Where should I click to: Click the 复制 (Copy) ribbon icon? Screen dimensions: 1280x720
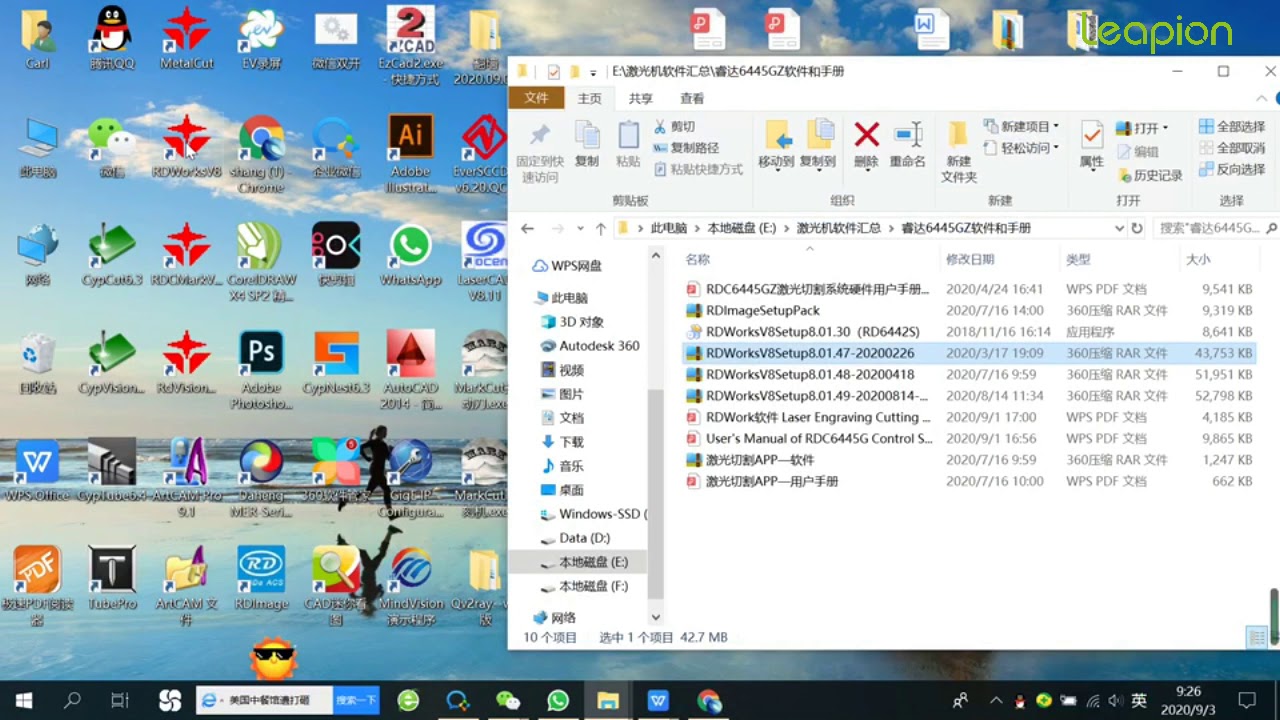[x=587, y=146]
